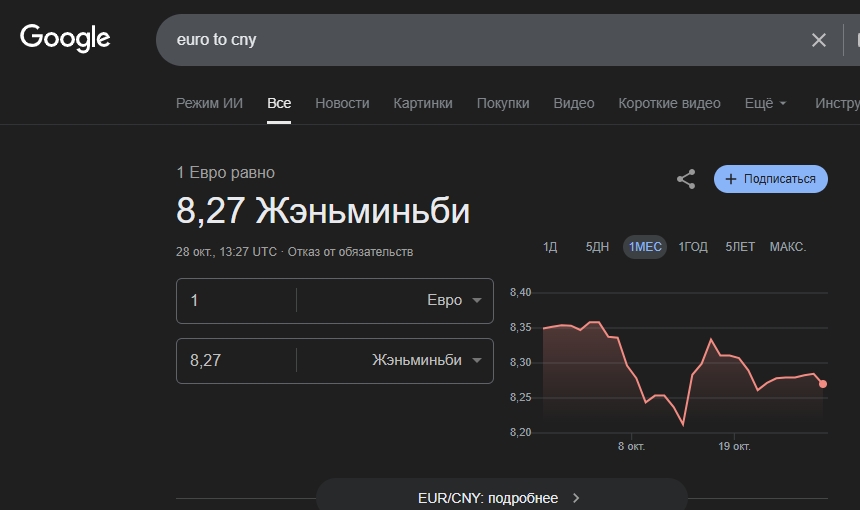Click the Подписаться follow button

[x=770, y=179]
